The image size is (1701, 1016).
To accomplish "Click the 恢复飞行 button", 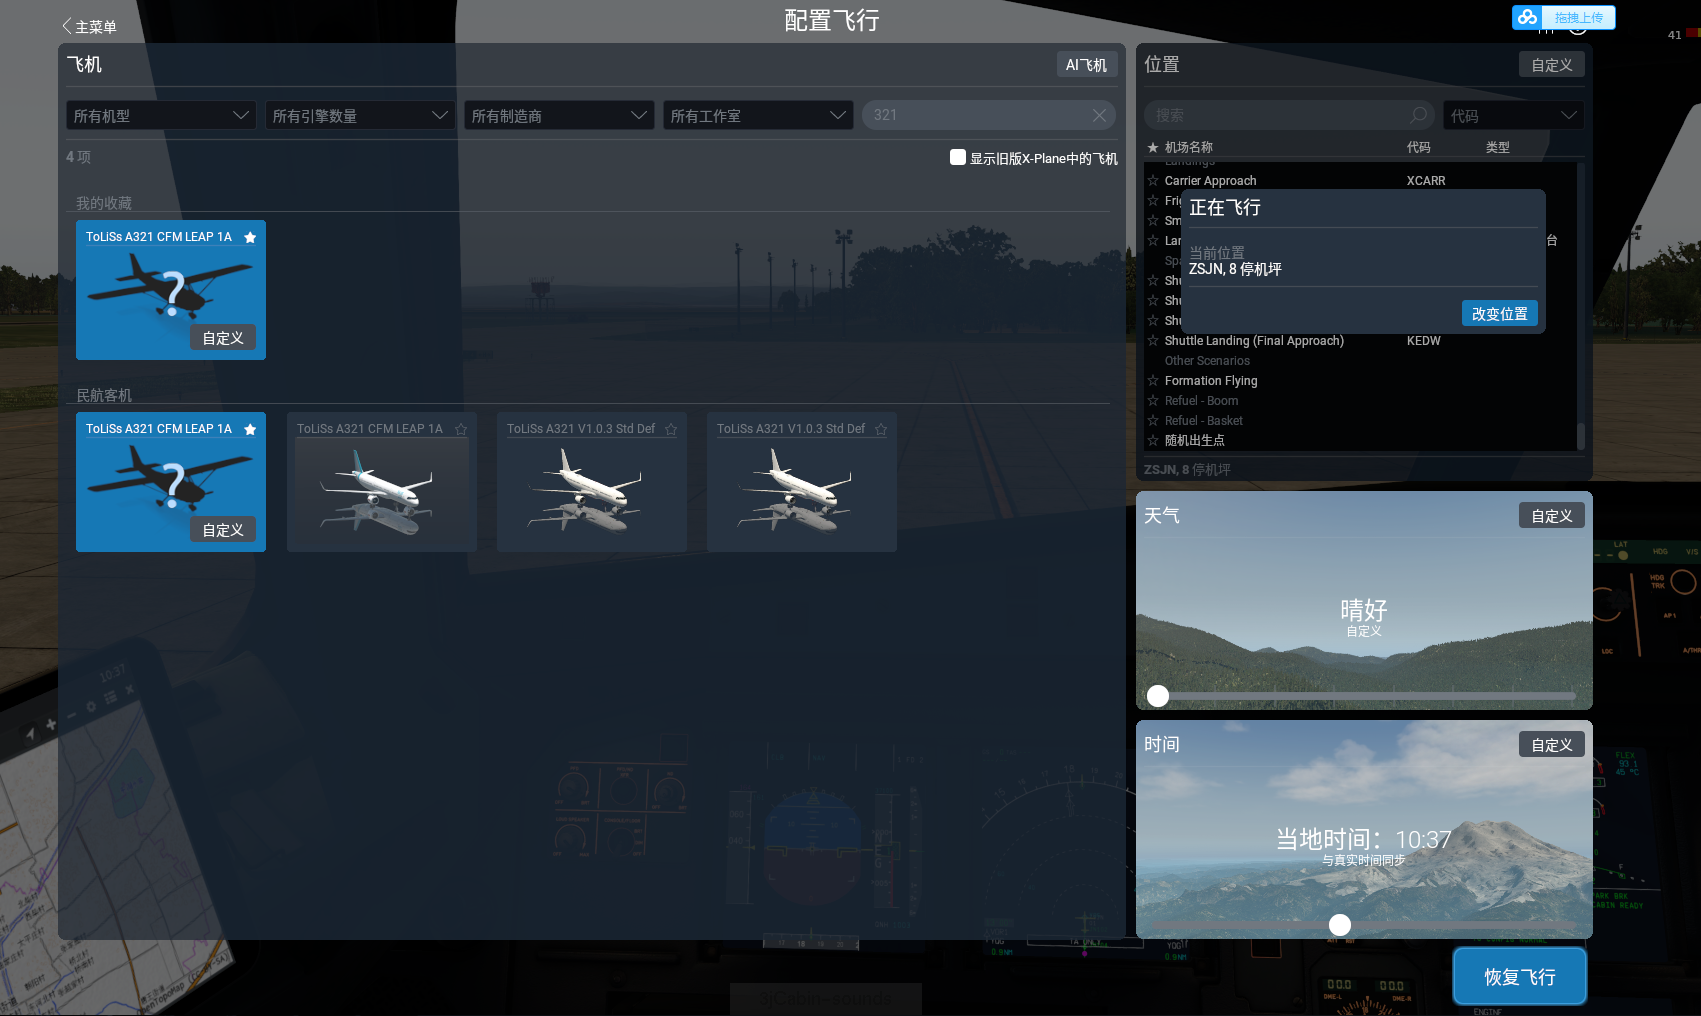I will pos(1519,977).
